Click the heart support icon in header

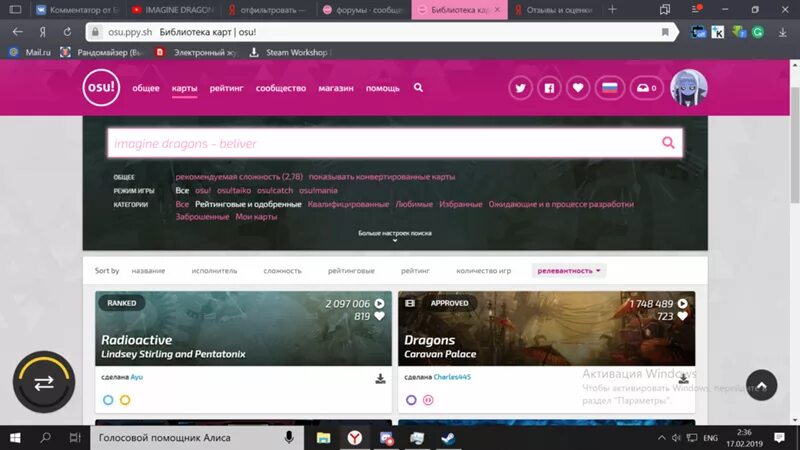tap(578, 88)
